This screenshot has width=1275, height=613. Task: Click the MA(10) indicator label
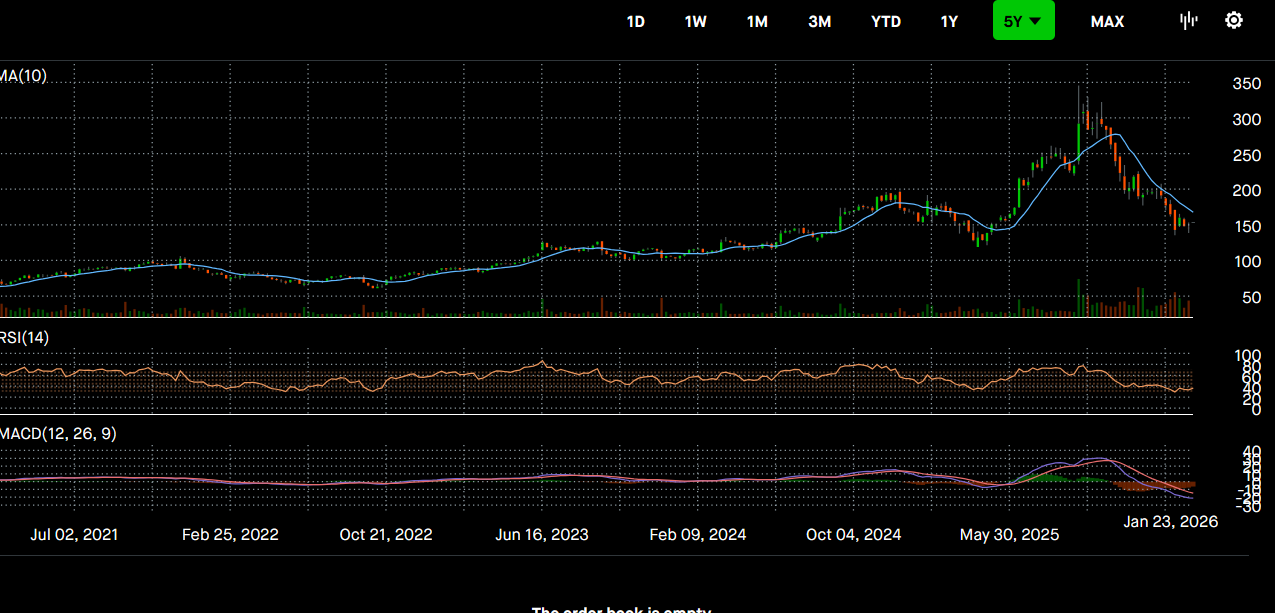[23, 75]
